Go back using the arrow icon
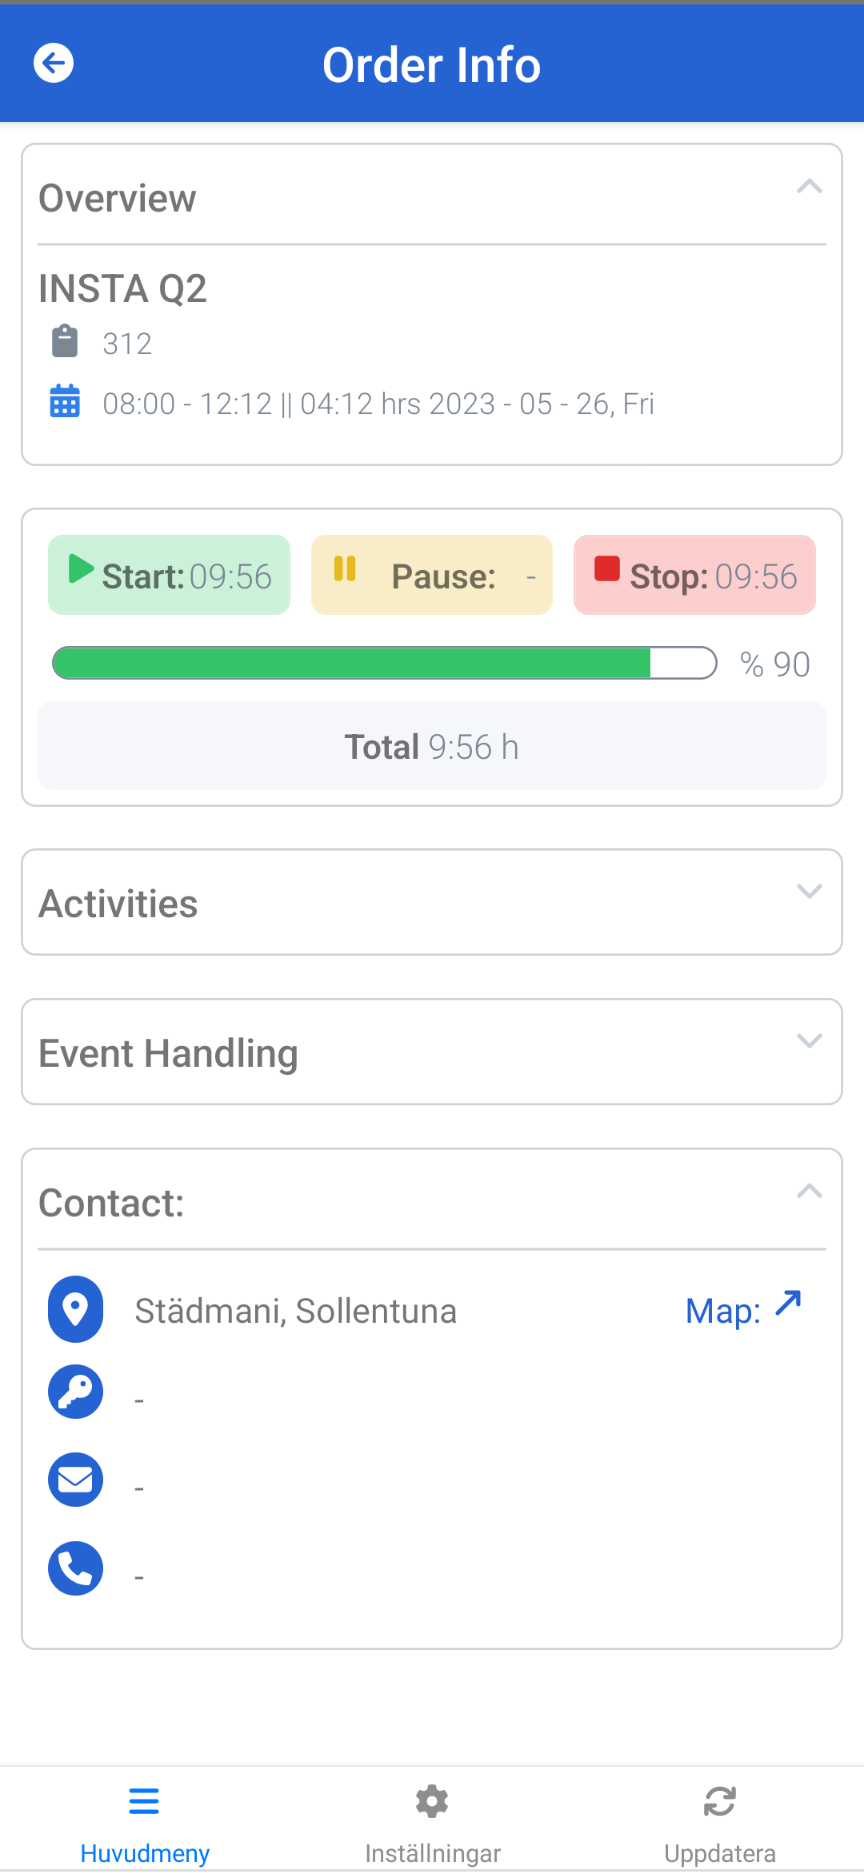 [x=53, y=63]
